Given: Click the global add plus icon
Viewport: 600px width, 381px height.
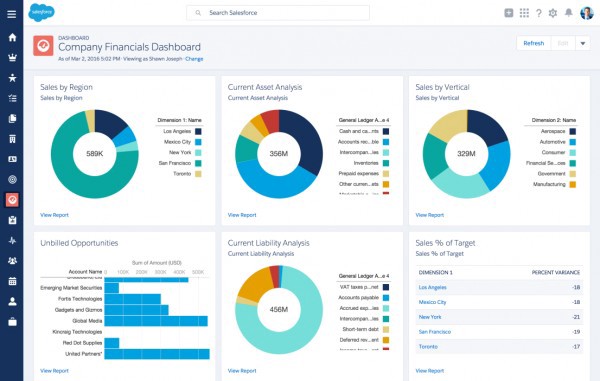Looking at the screenshot, I should (x=509, y=13).
